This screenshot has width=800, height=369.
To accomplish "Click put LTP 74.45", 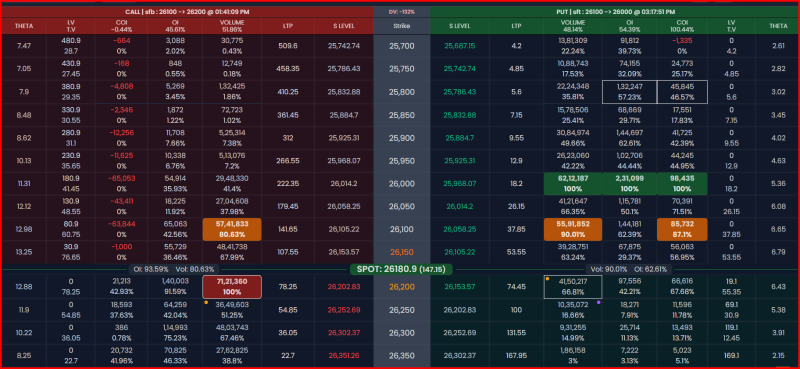I will [516, 287].
